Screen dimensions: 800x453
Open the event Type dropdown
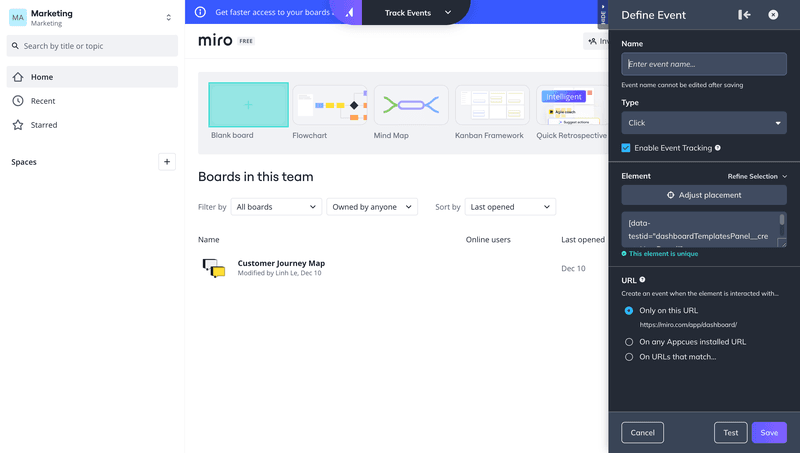click(x=704, y=123)
